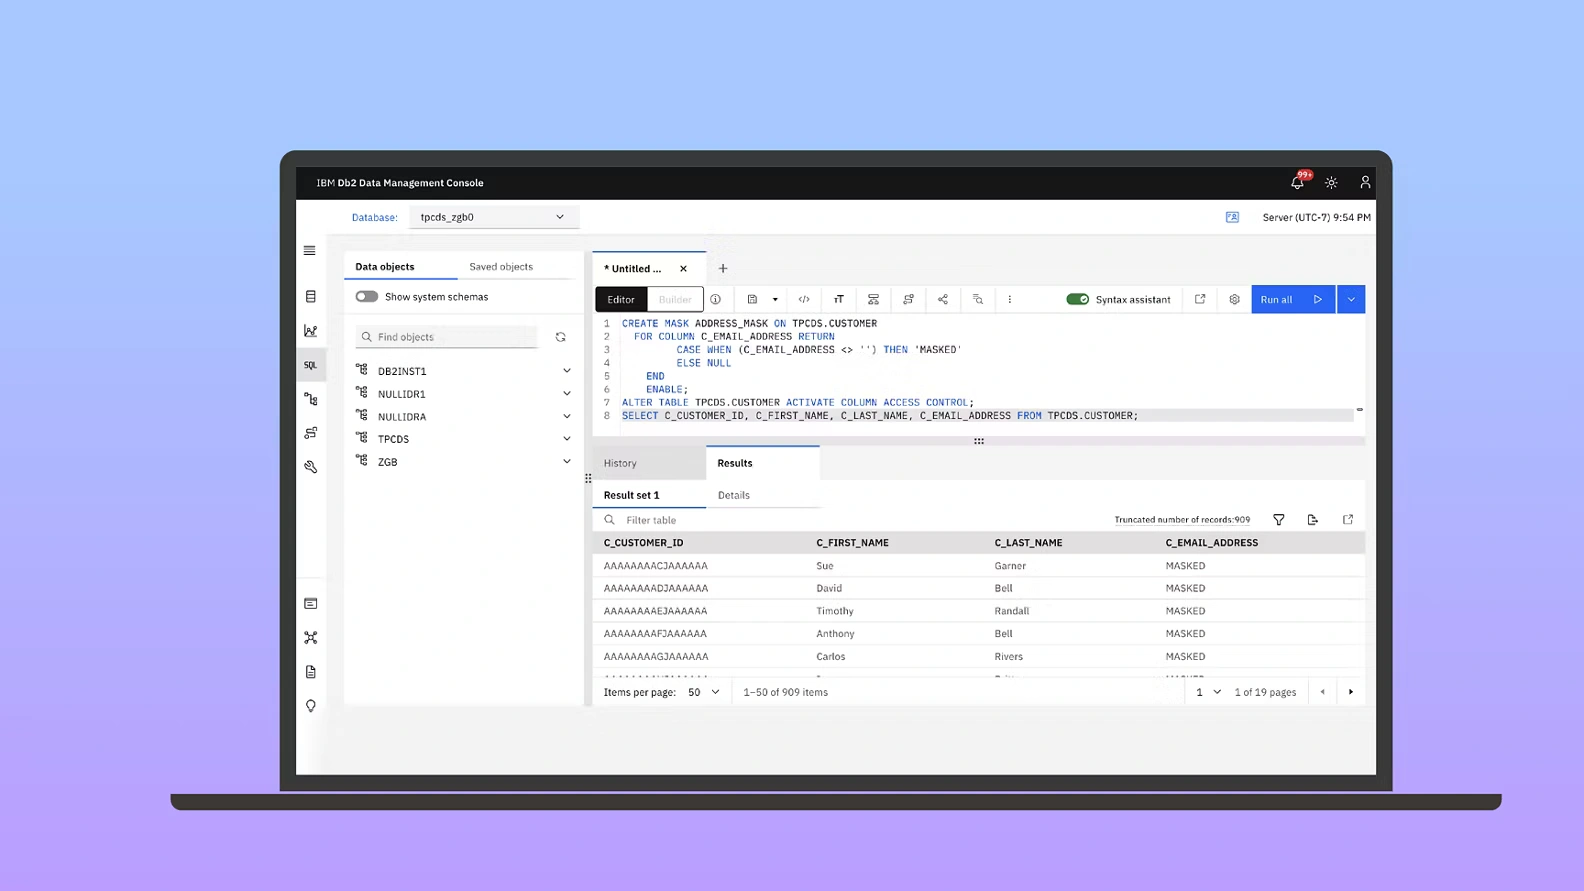The image size is (1584, 891).
Task: Switch to Builder mode
Action: pyautogui.click(x=675, y=299)
